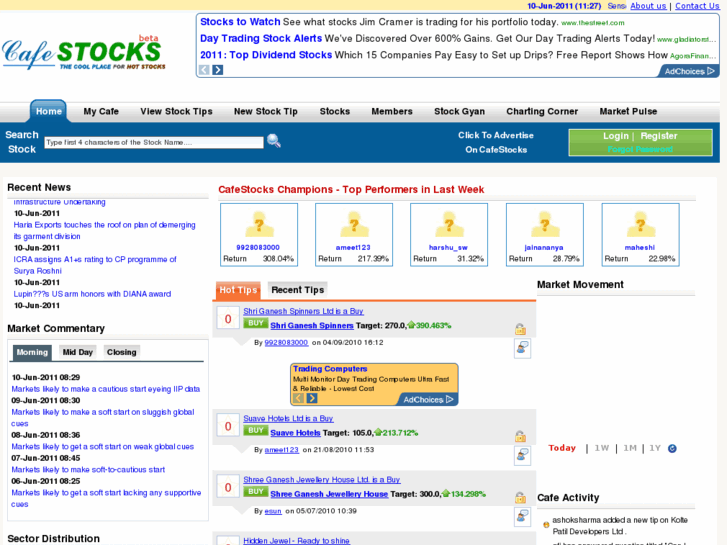The height and width of the screenshot is (545, 727).
Task: Click previous arrow in top ad banner
Action: [204, 70]
